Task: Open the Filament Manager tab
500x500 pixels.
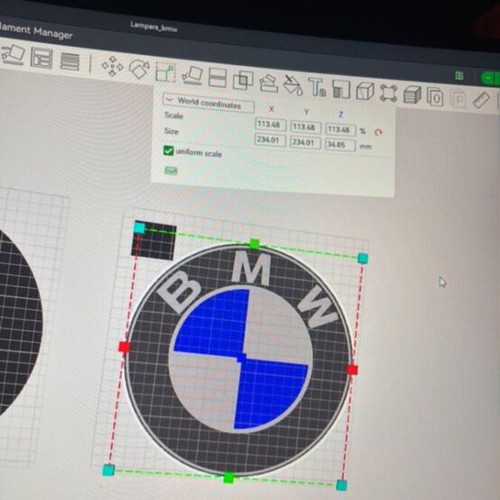Action: 36,31
